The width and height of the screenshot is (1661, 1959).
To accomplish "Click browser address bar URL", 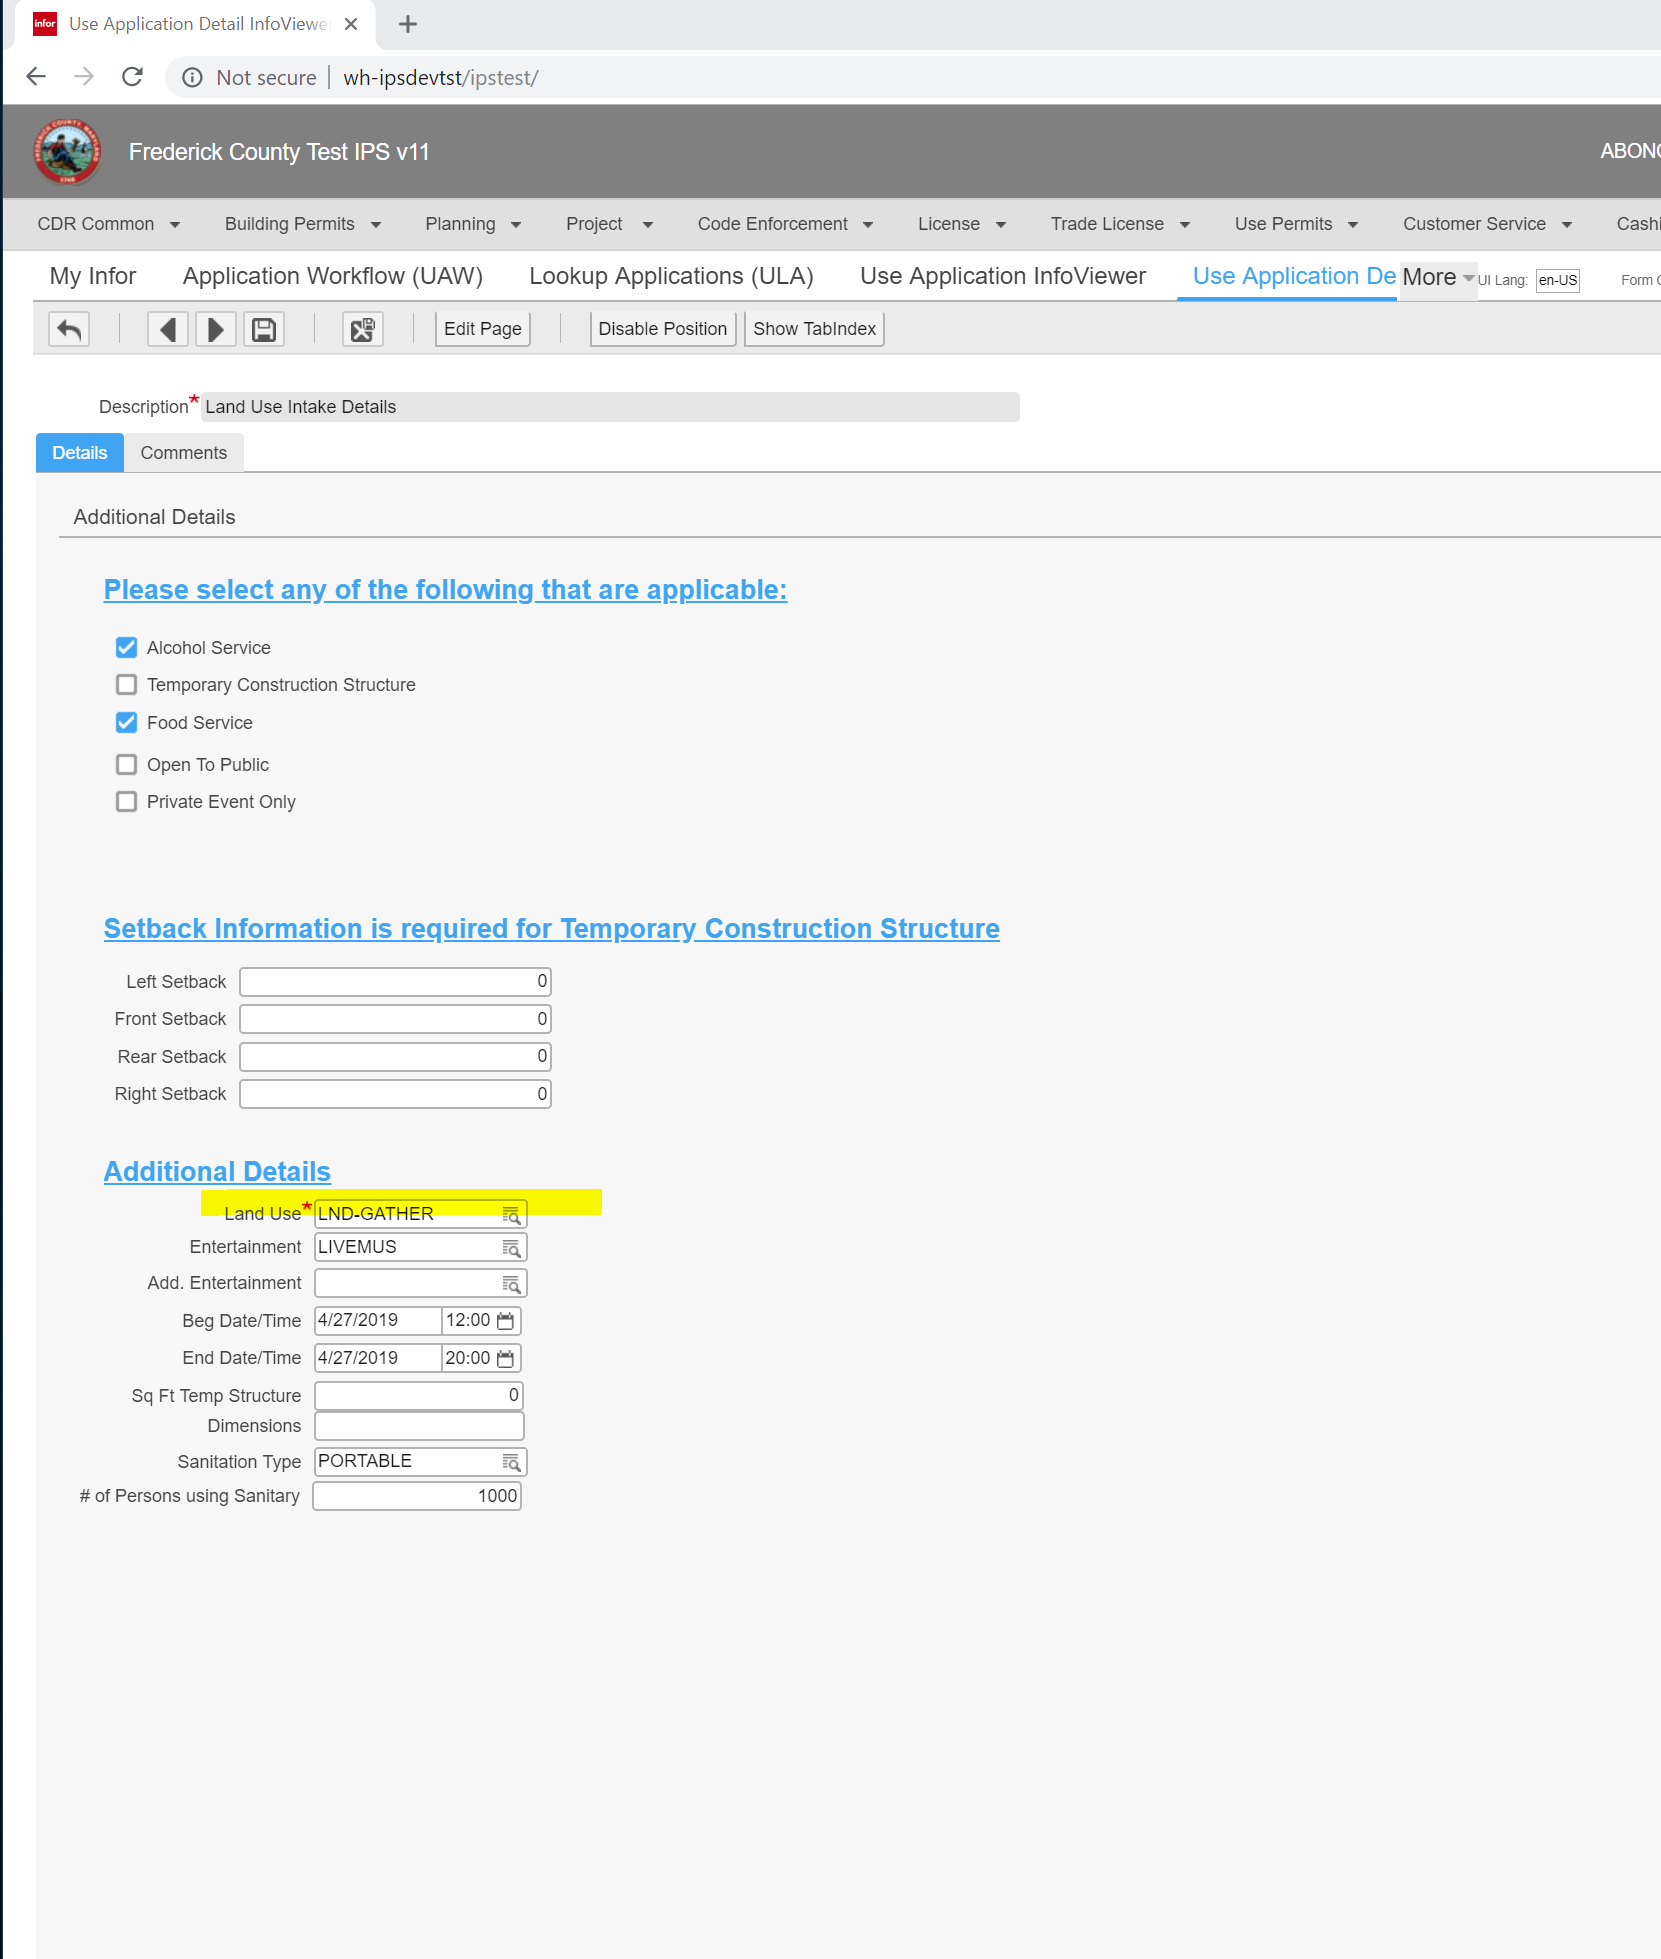I will [x=441, y=78].
